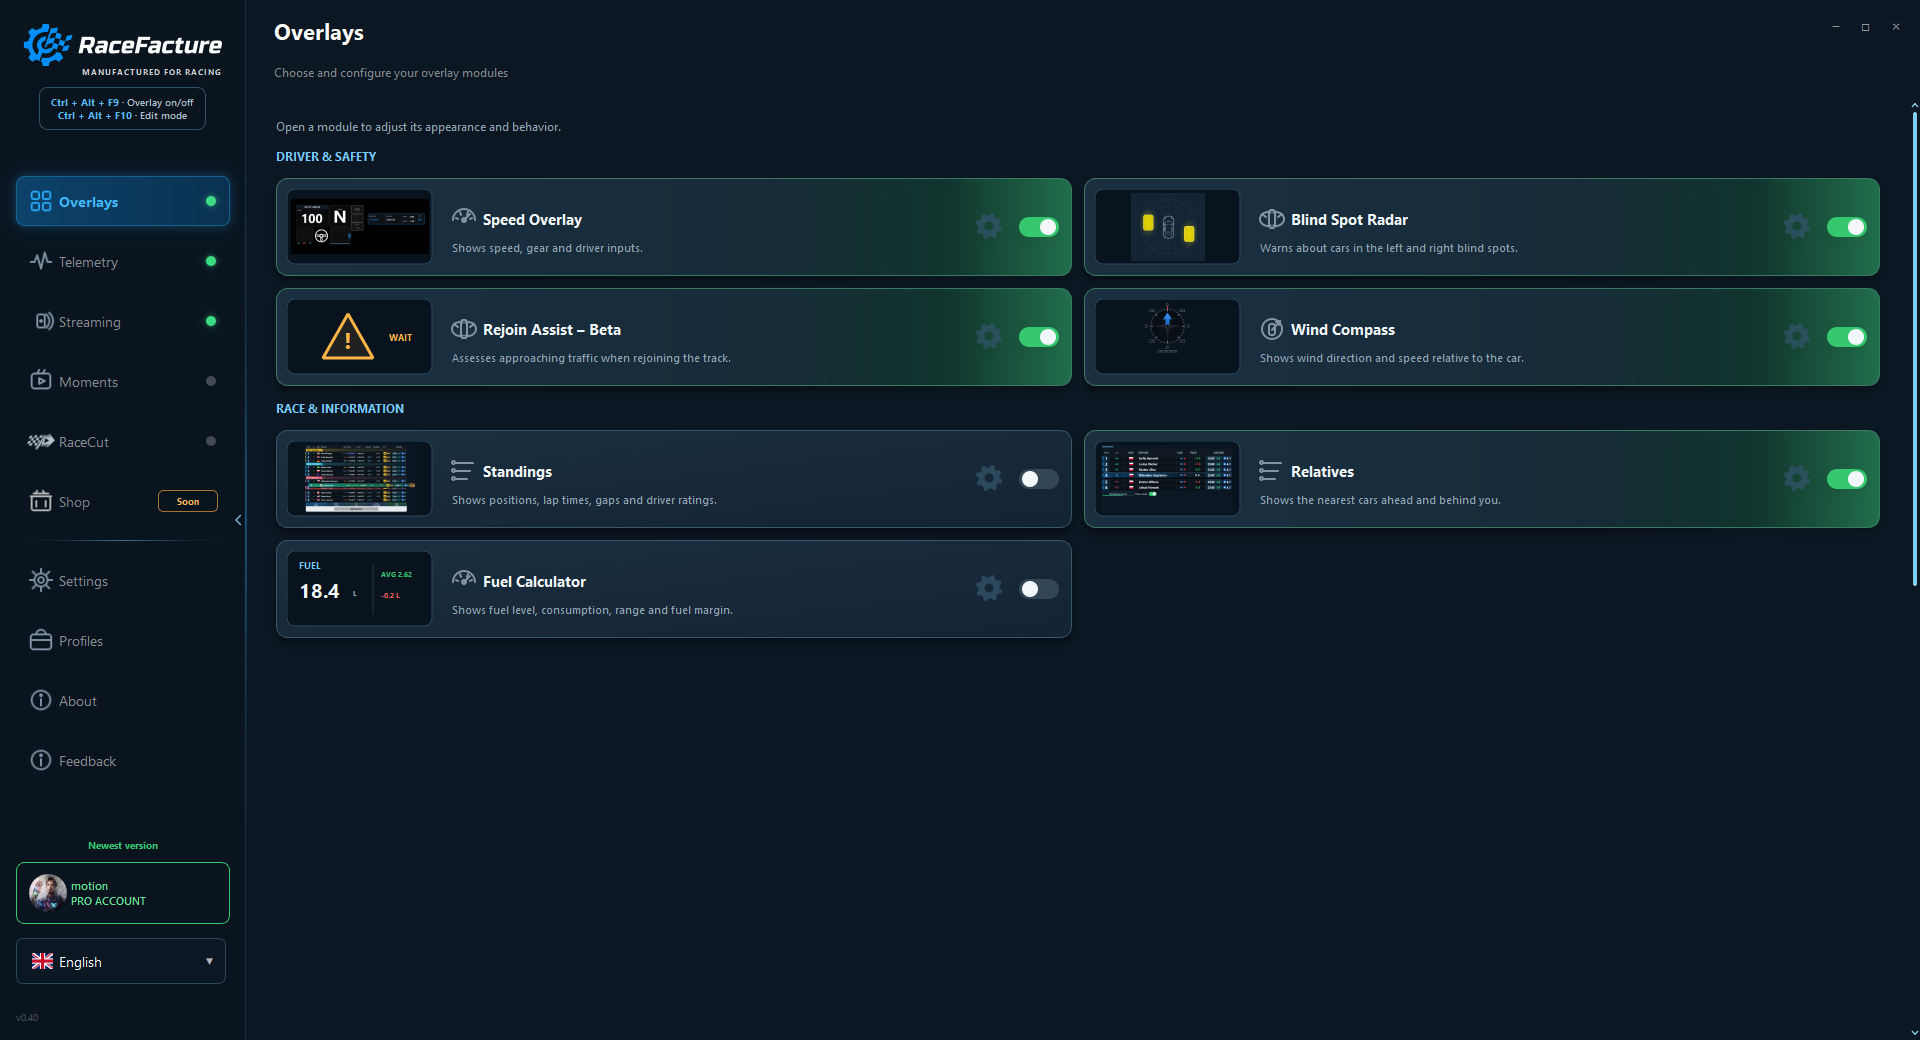Click the Rejoin Assist shield icon
1920x1040 pixels.
pyautogui.click(x=463, y=329)
